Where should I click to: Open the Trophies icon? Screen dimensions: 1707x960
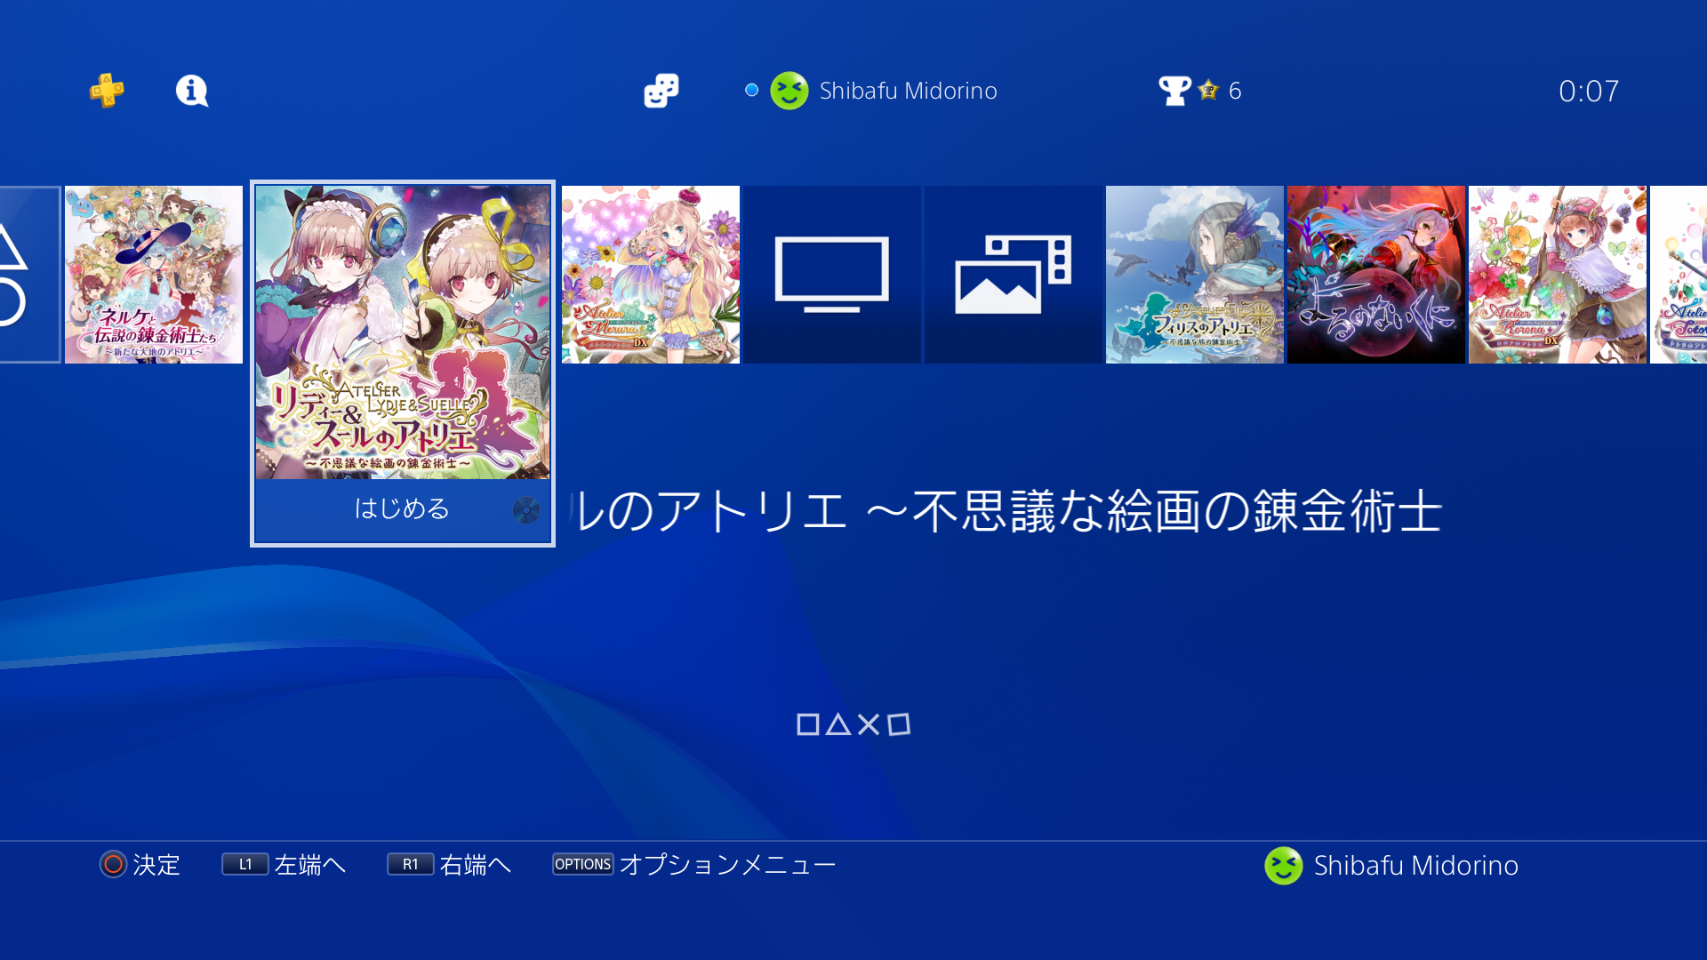1175,91
